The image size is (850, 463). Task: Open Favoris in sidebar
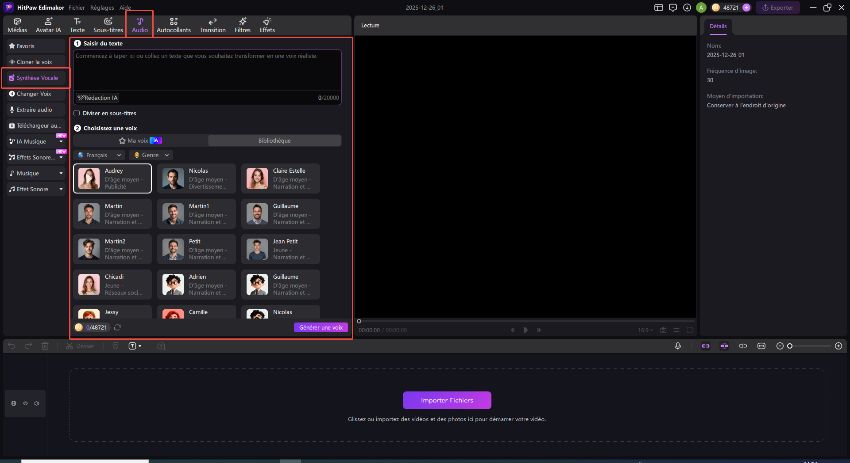click(35, 46)
